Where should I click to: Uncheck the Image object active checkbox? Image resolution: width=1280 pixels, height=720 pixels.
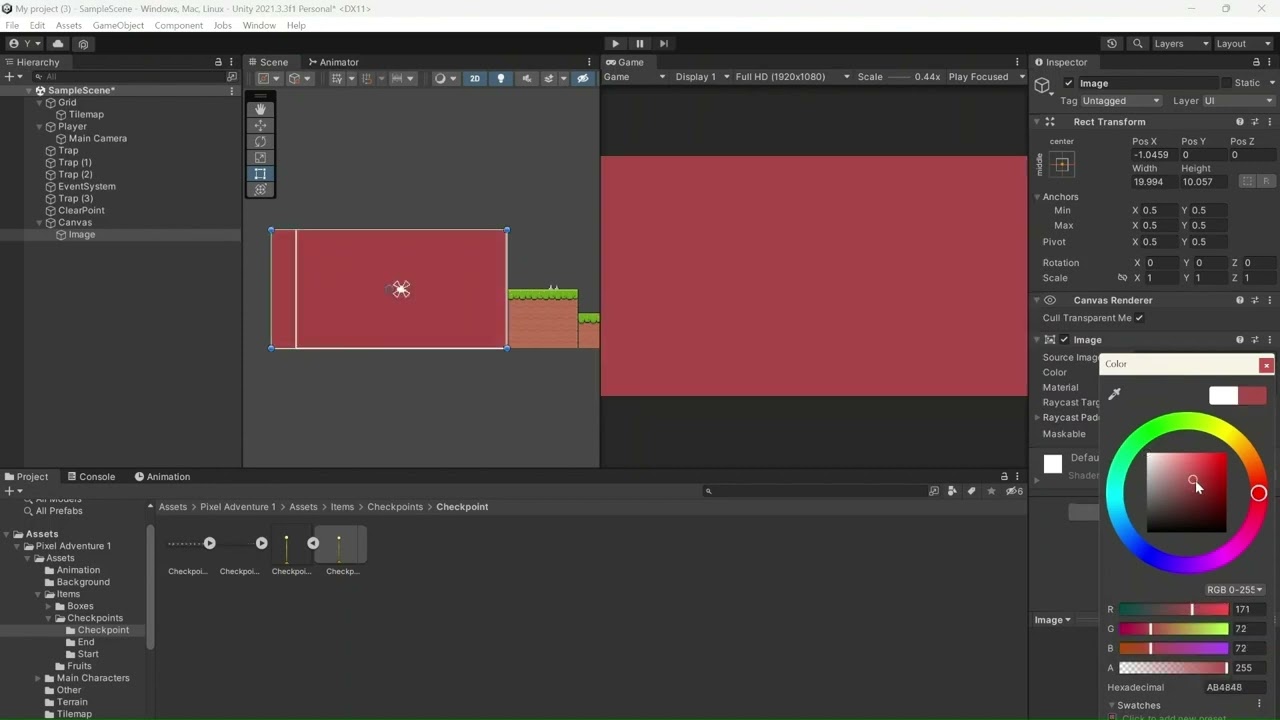click(1068, 83)
